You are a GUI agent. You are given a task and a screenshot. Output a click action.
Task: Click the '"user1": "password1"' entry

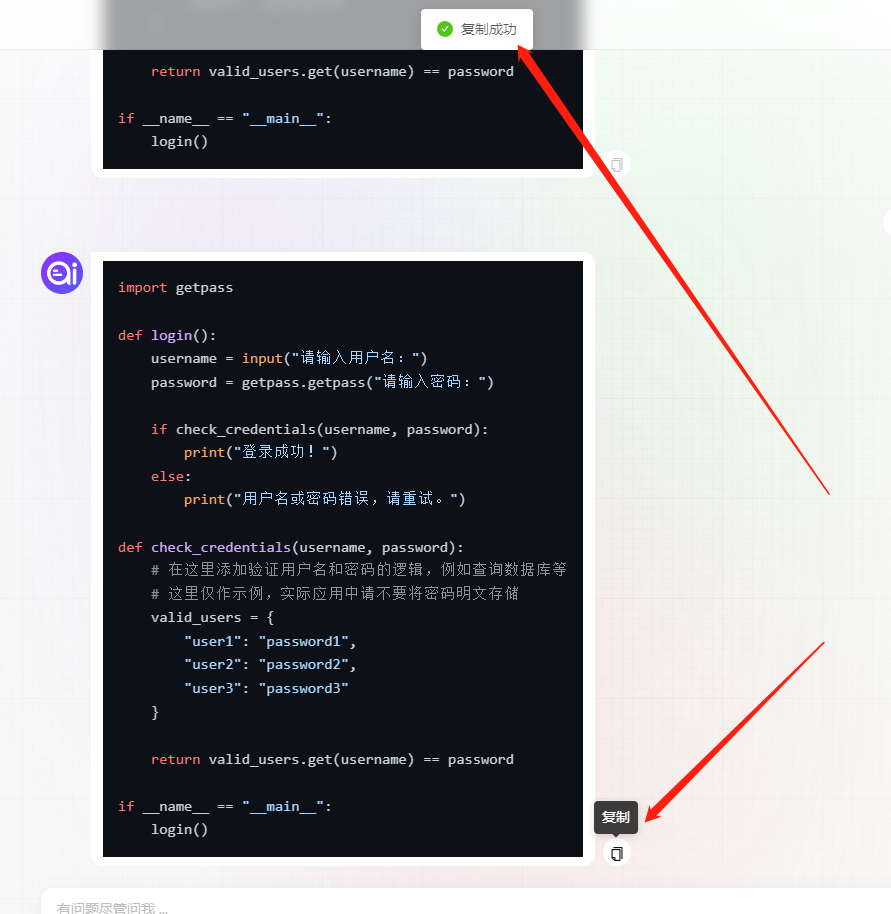pyautogui.click(x=270, y=642)
